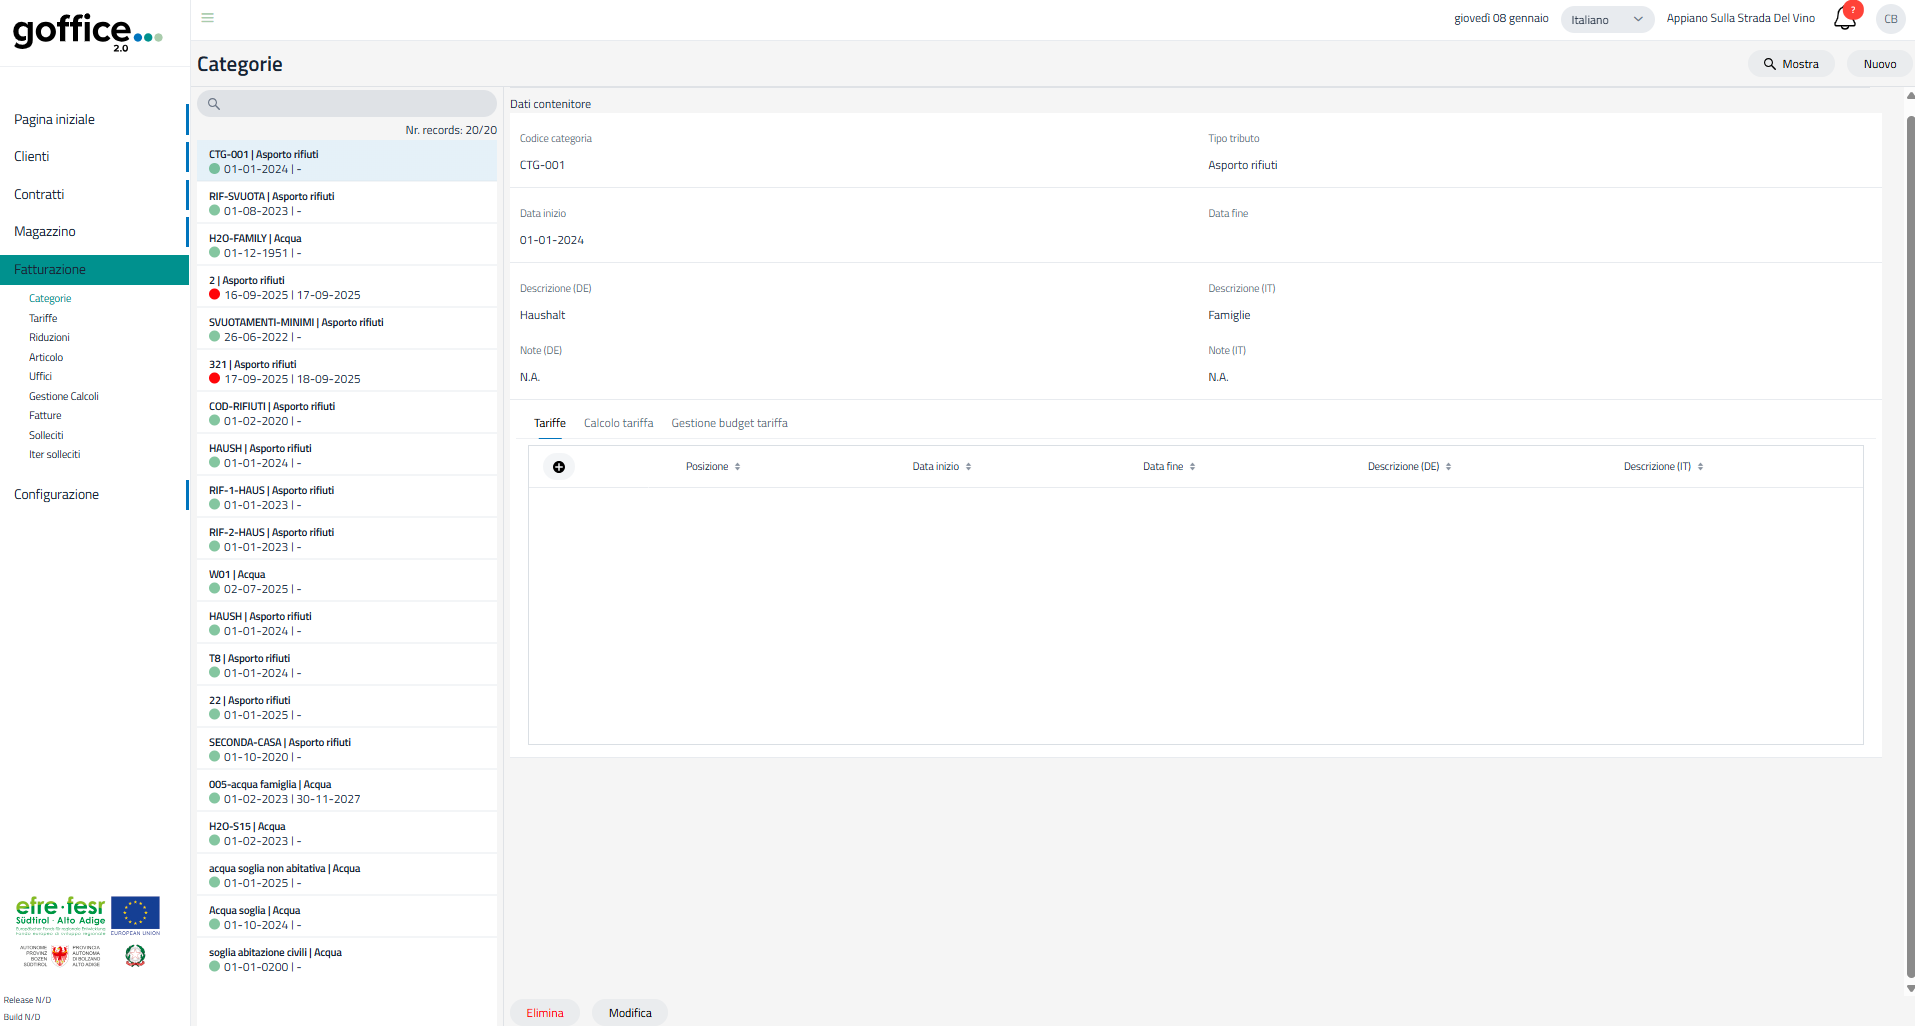Click the add tariff plus icon

tap(559, 467)
